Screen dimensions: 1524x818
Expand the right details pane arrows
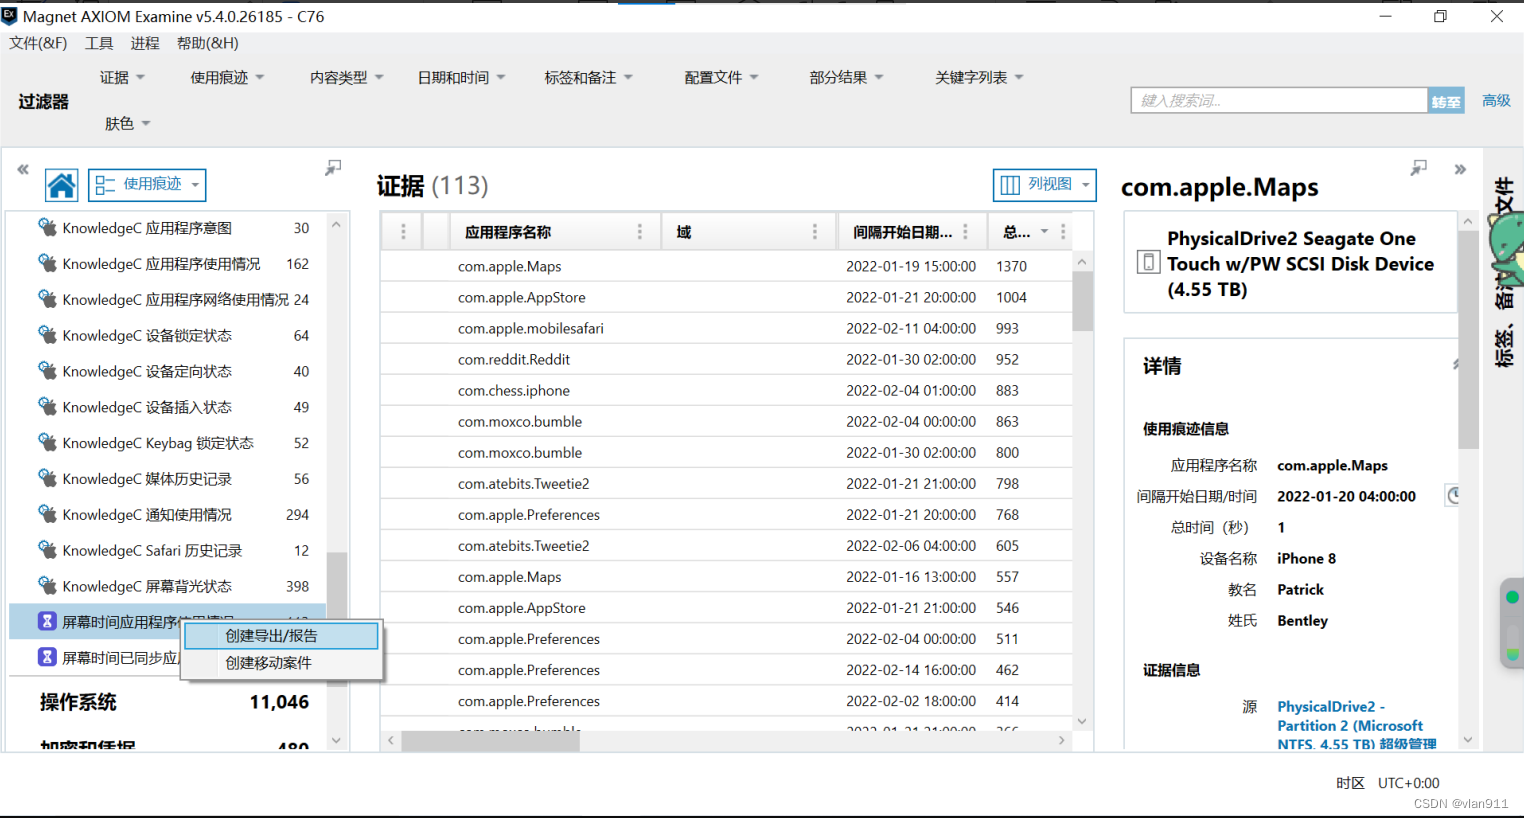point(1460,170)
